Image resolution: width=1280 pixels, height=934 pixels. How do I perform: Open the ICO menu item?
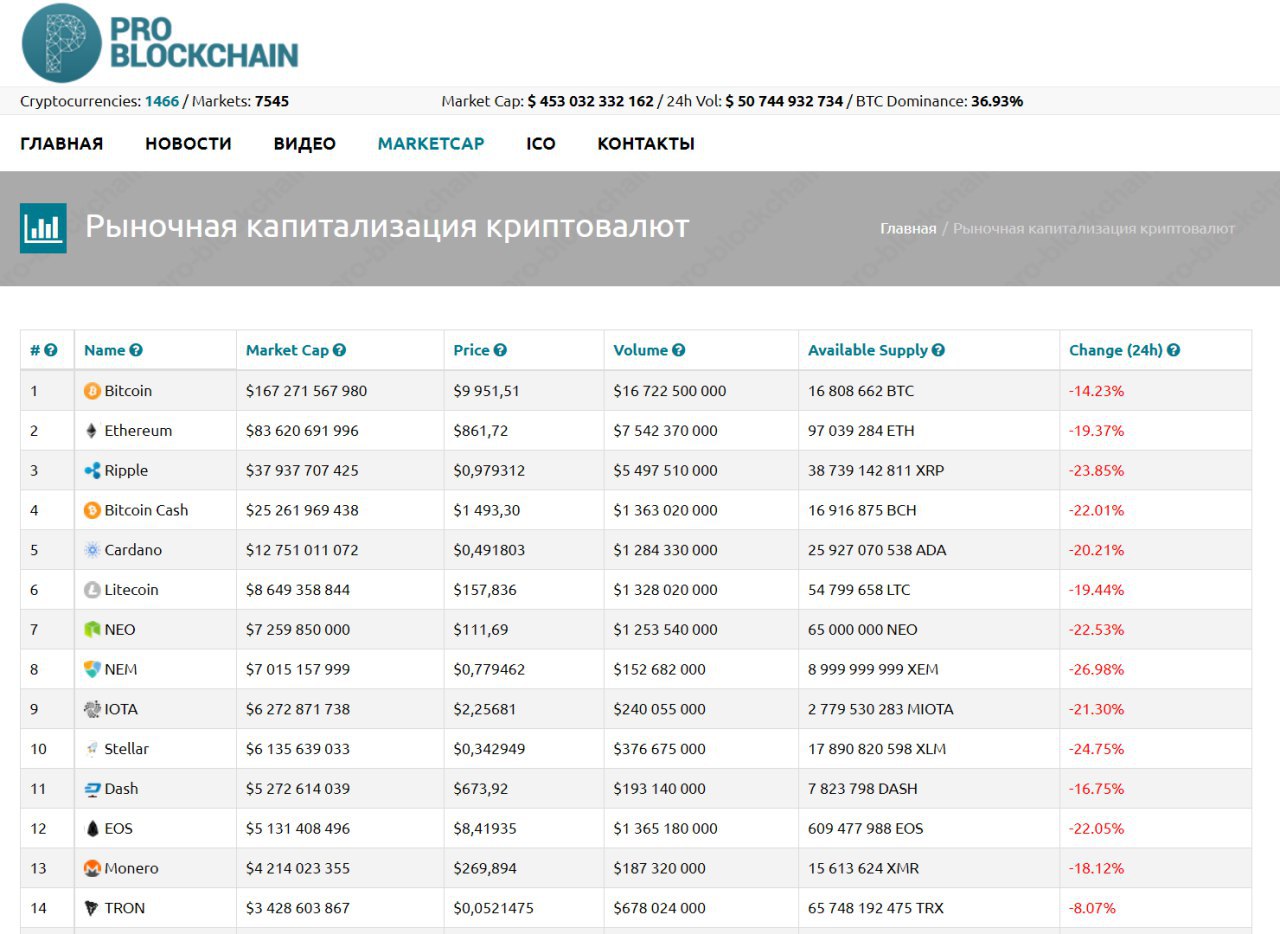point(541,144)
